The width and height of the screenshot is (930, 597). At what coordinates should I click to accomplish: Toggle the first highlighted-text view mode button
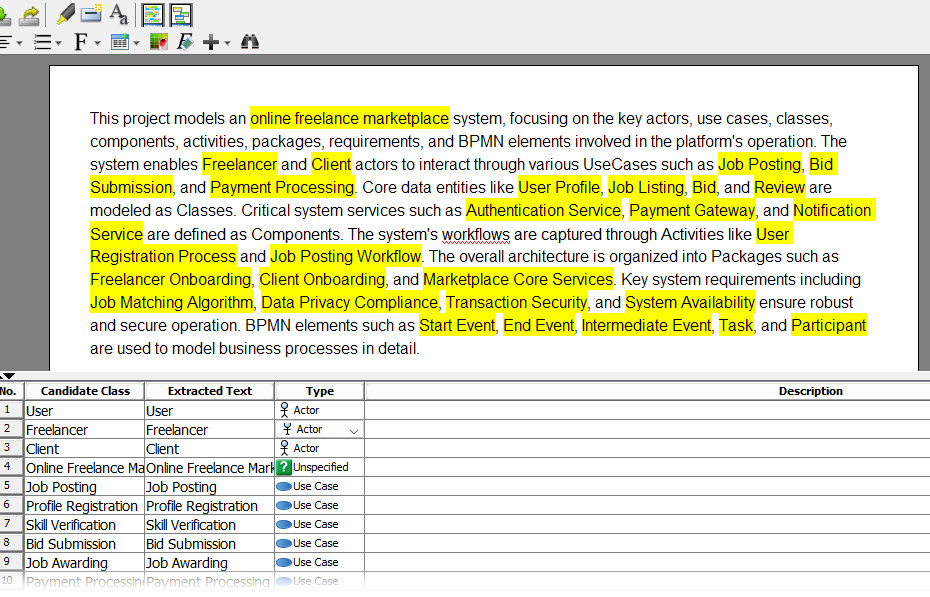[x=153, y=14]
